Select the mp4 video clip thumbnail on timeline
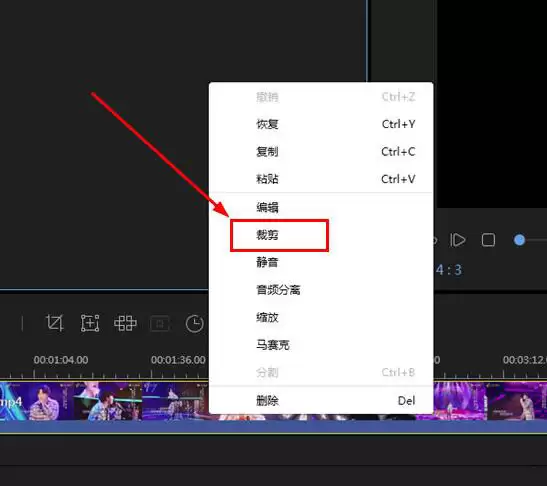The image size is (547, 486). pyautogui.click(x=105, y=401)
